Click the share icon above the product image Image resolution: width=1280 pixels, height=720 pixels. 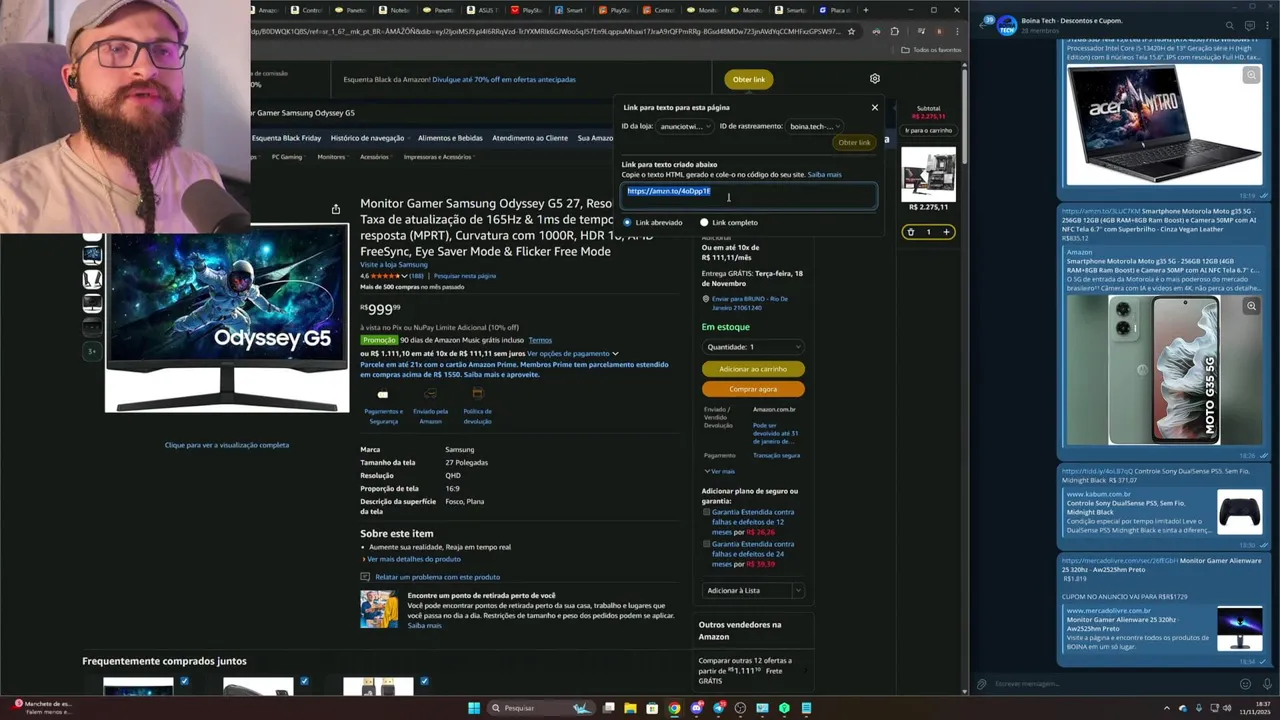[x=336, y=209]
